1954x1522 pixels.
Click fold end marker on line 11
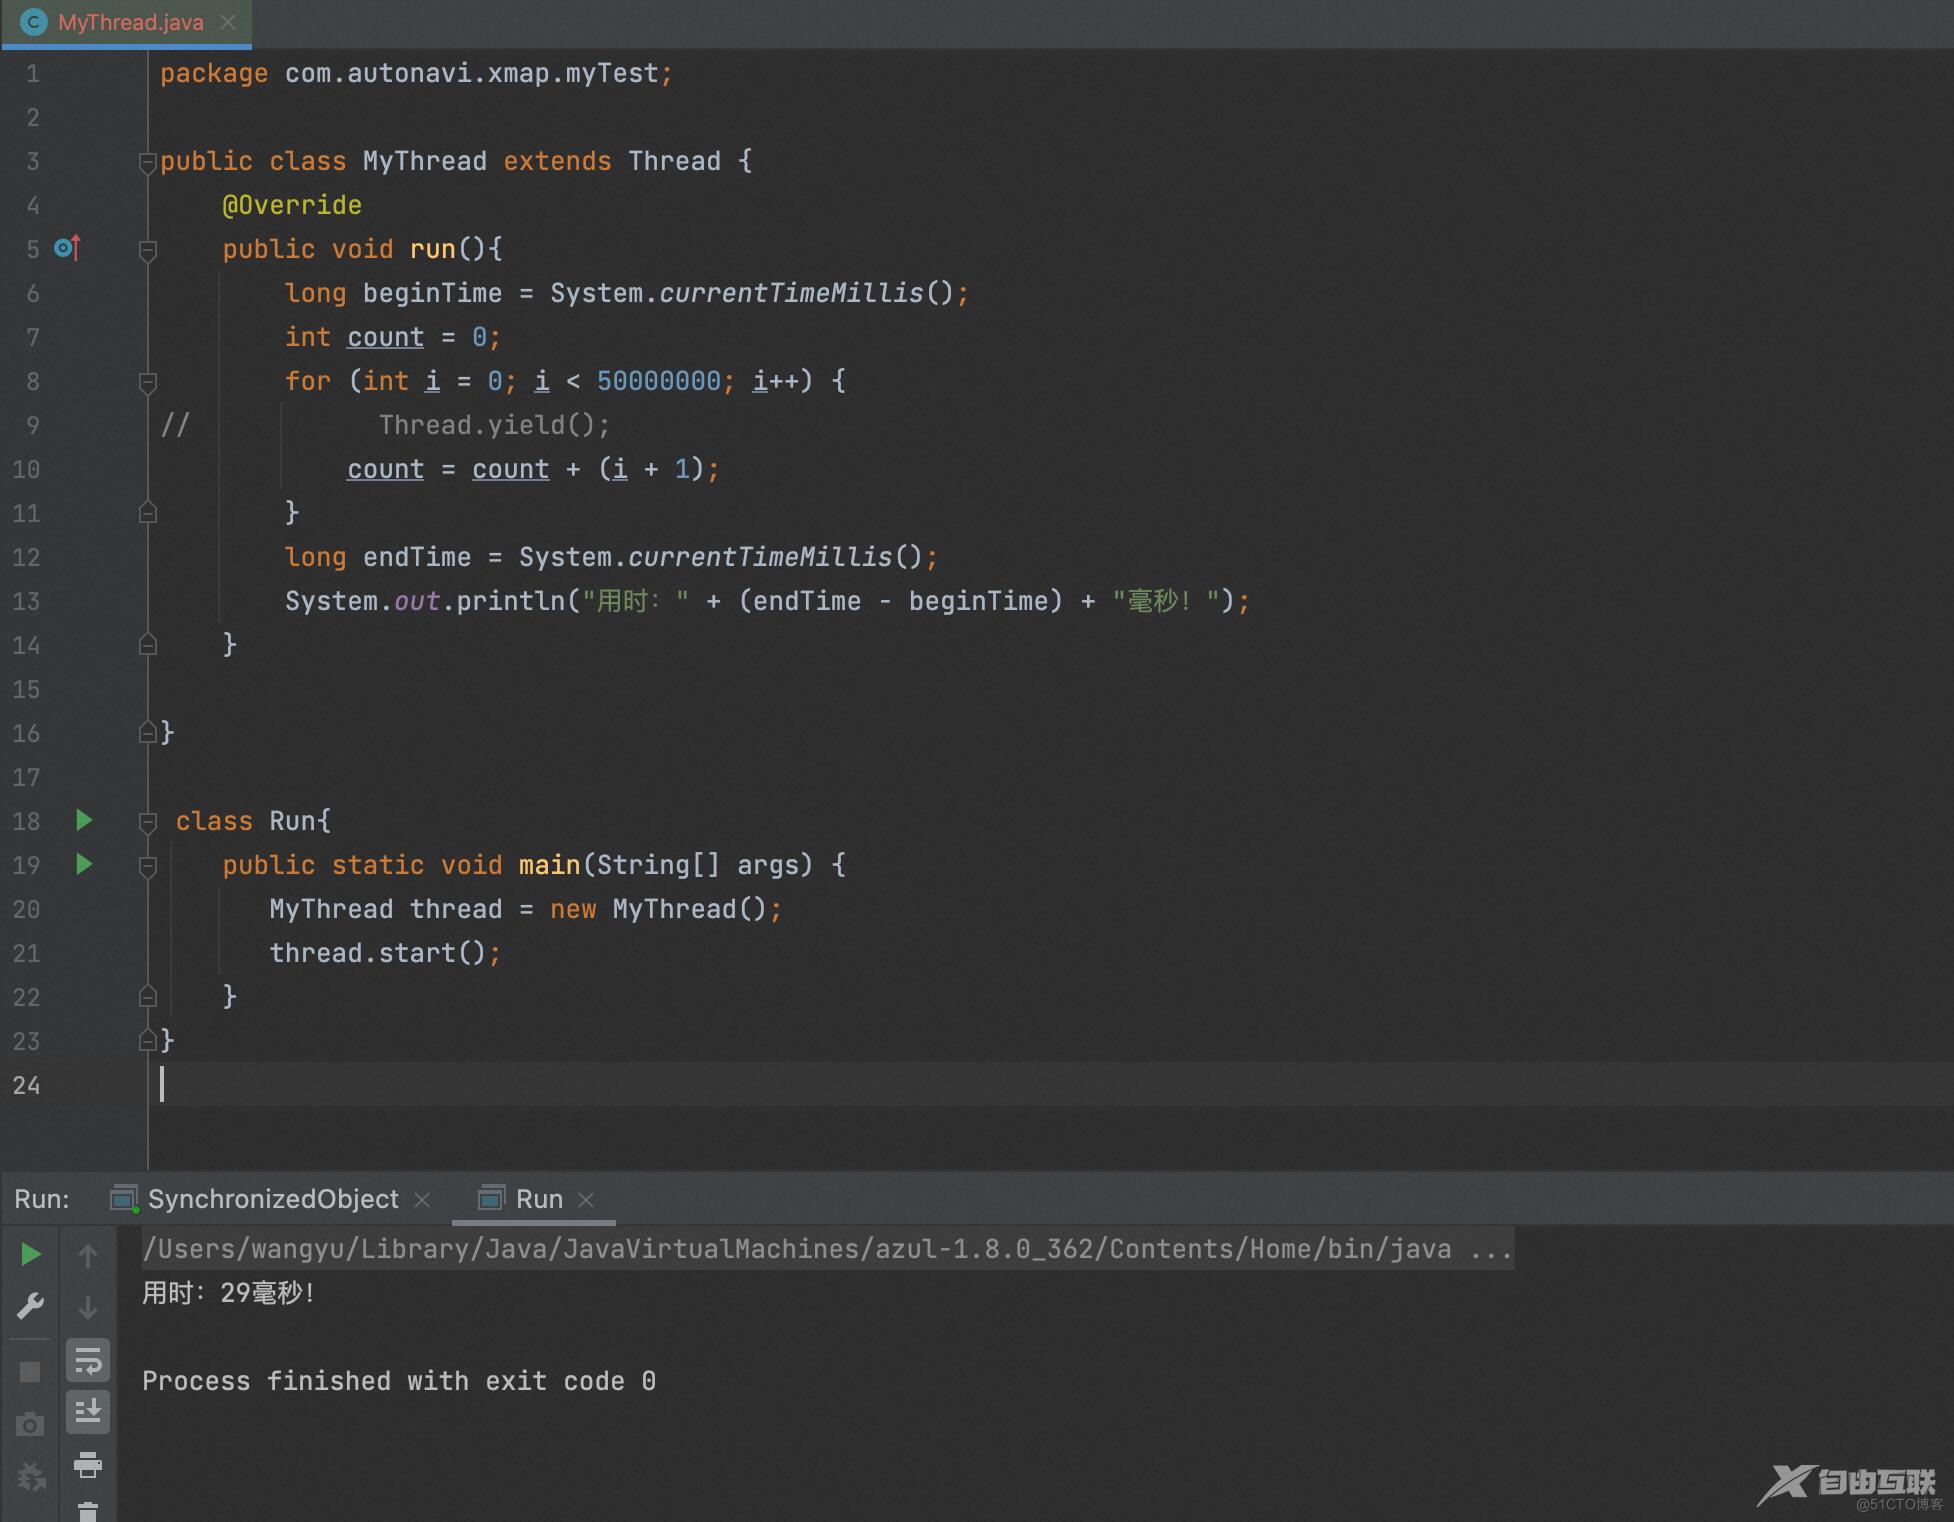tap(148, 513)
